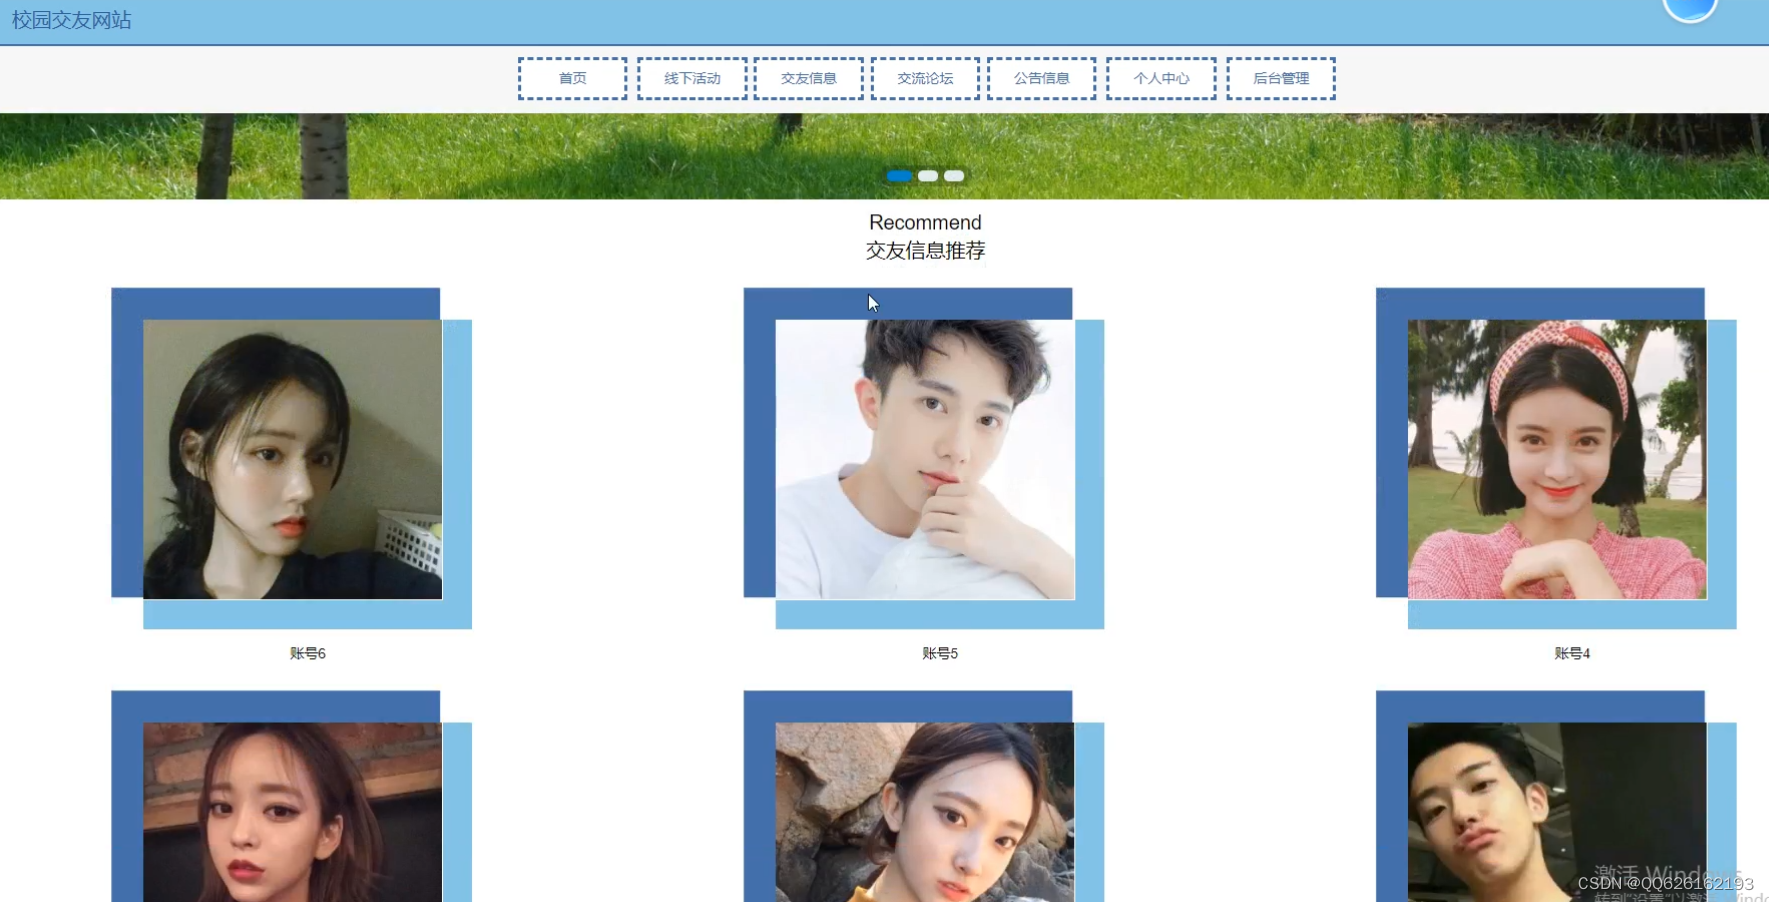This screenshot has width=1769, height=902.
Task: Click the round avatar icon in the header
Action: [x=1690, y=8]
